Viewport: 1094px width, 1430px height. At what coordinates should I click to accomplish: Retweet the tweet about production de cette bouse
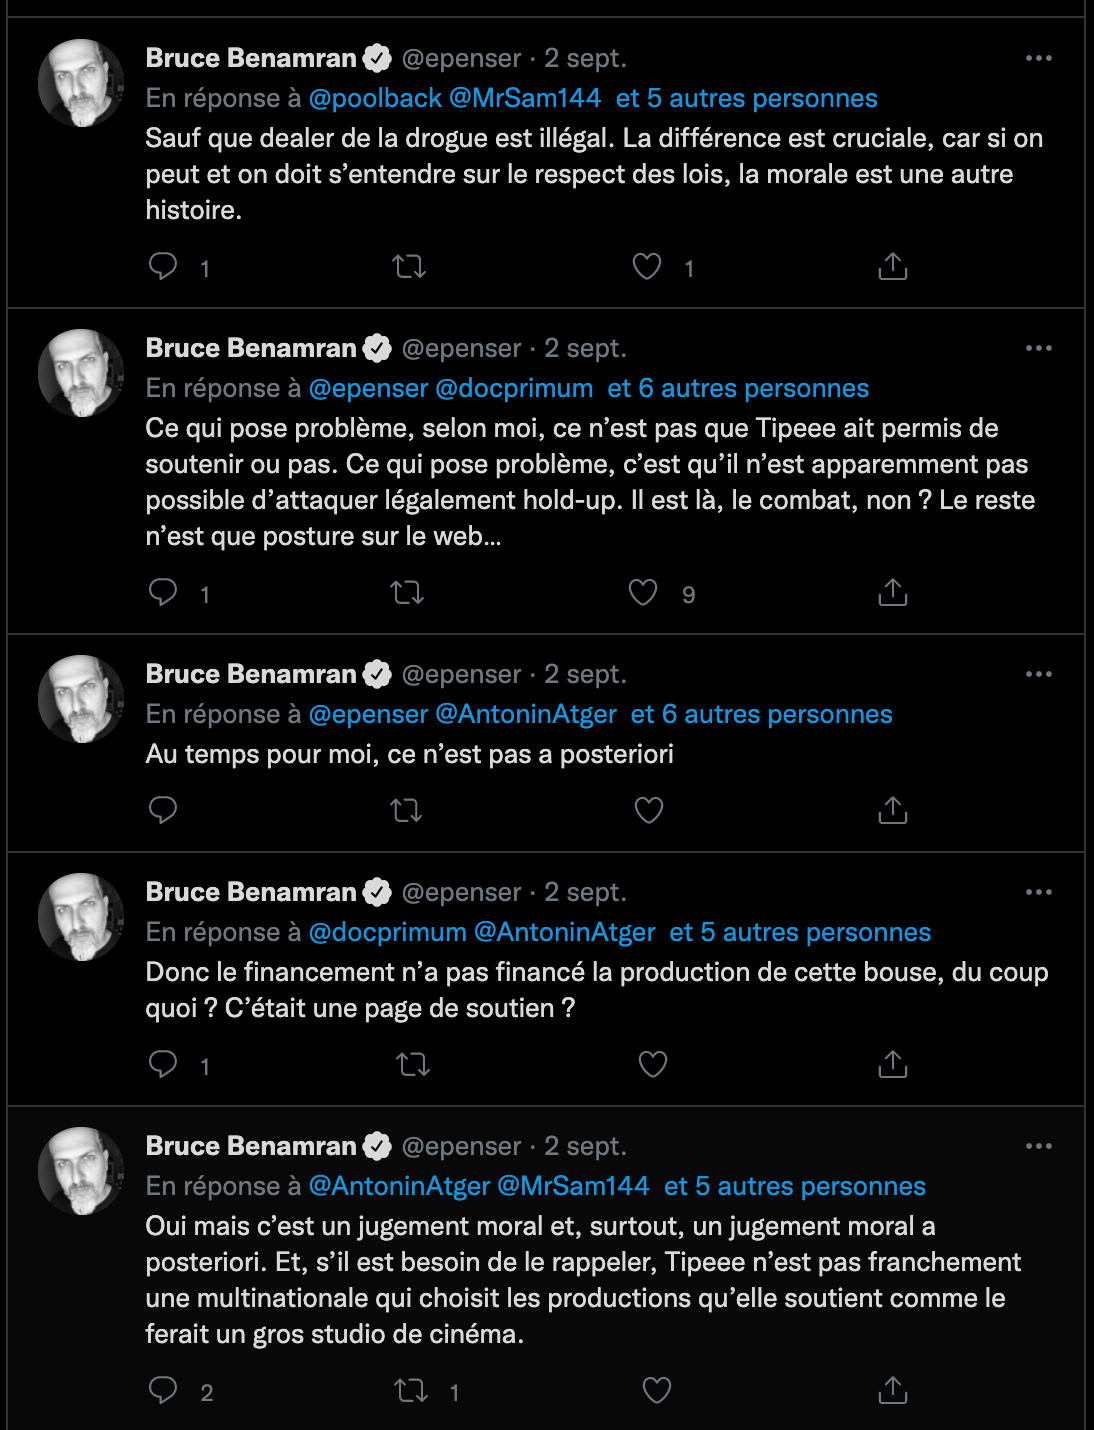click(x=413, y=1064)
